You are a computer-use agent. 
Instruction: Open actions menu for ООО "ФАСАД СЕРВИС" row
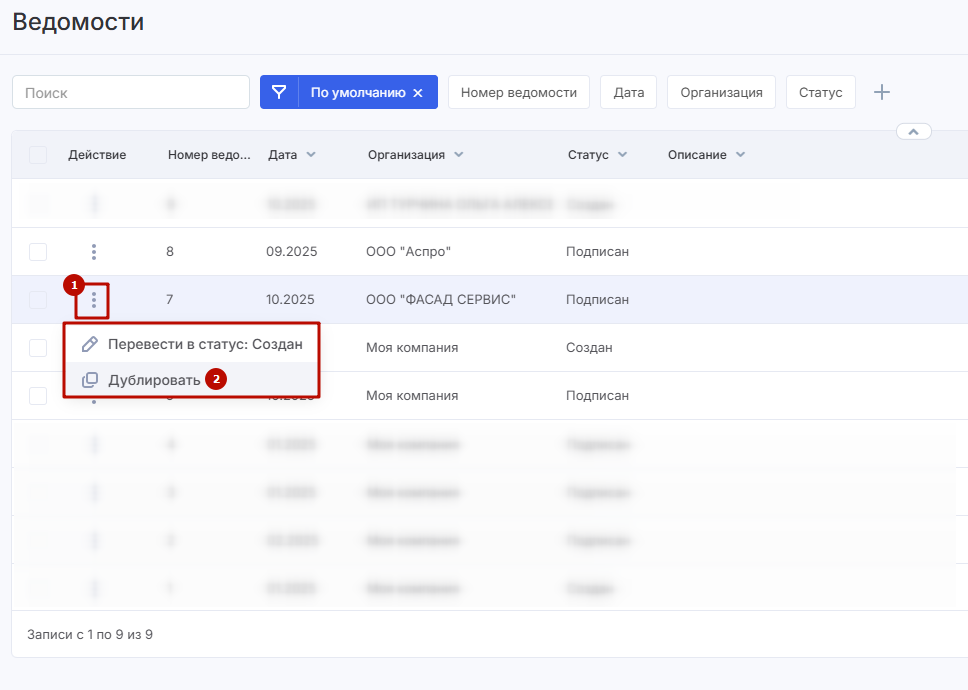pos(94,299)
